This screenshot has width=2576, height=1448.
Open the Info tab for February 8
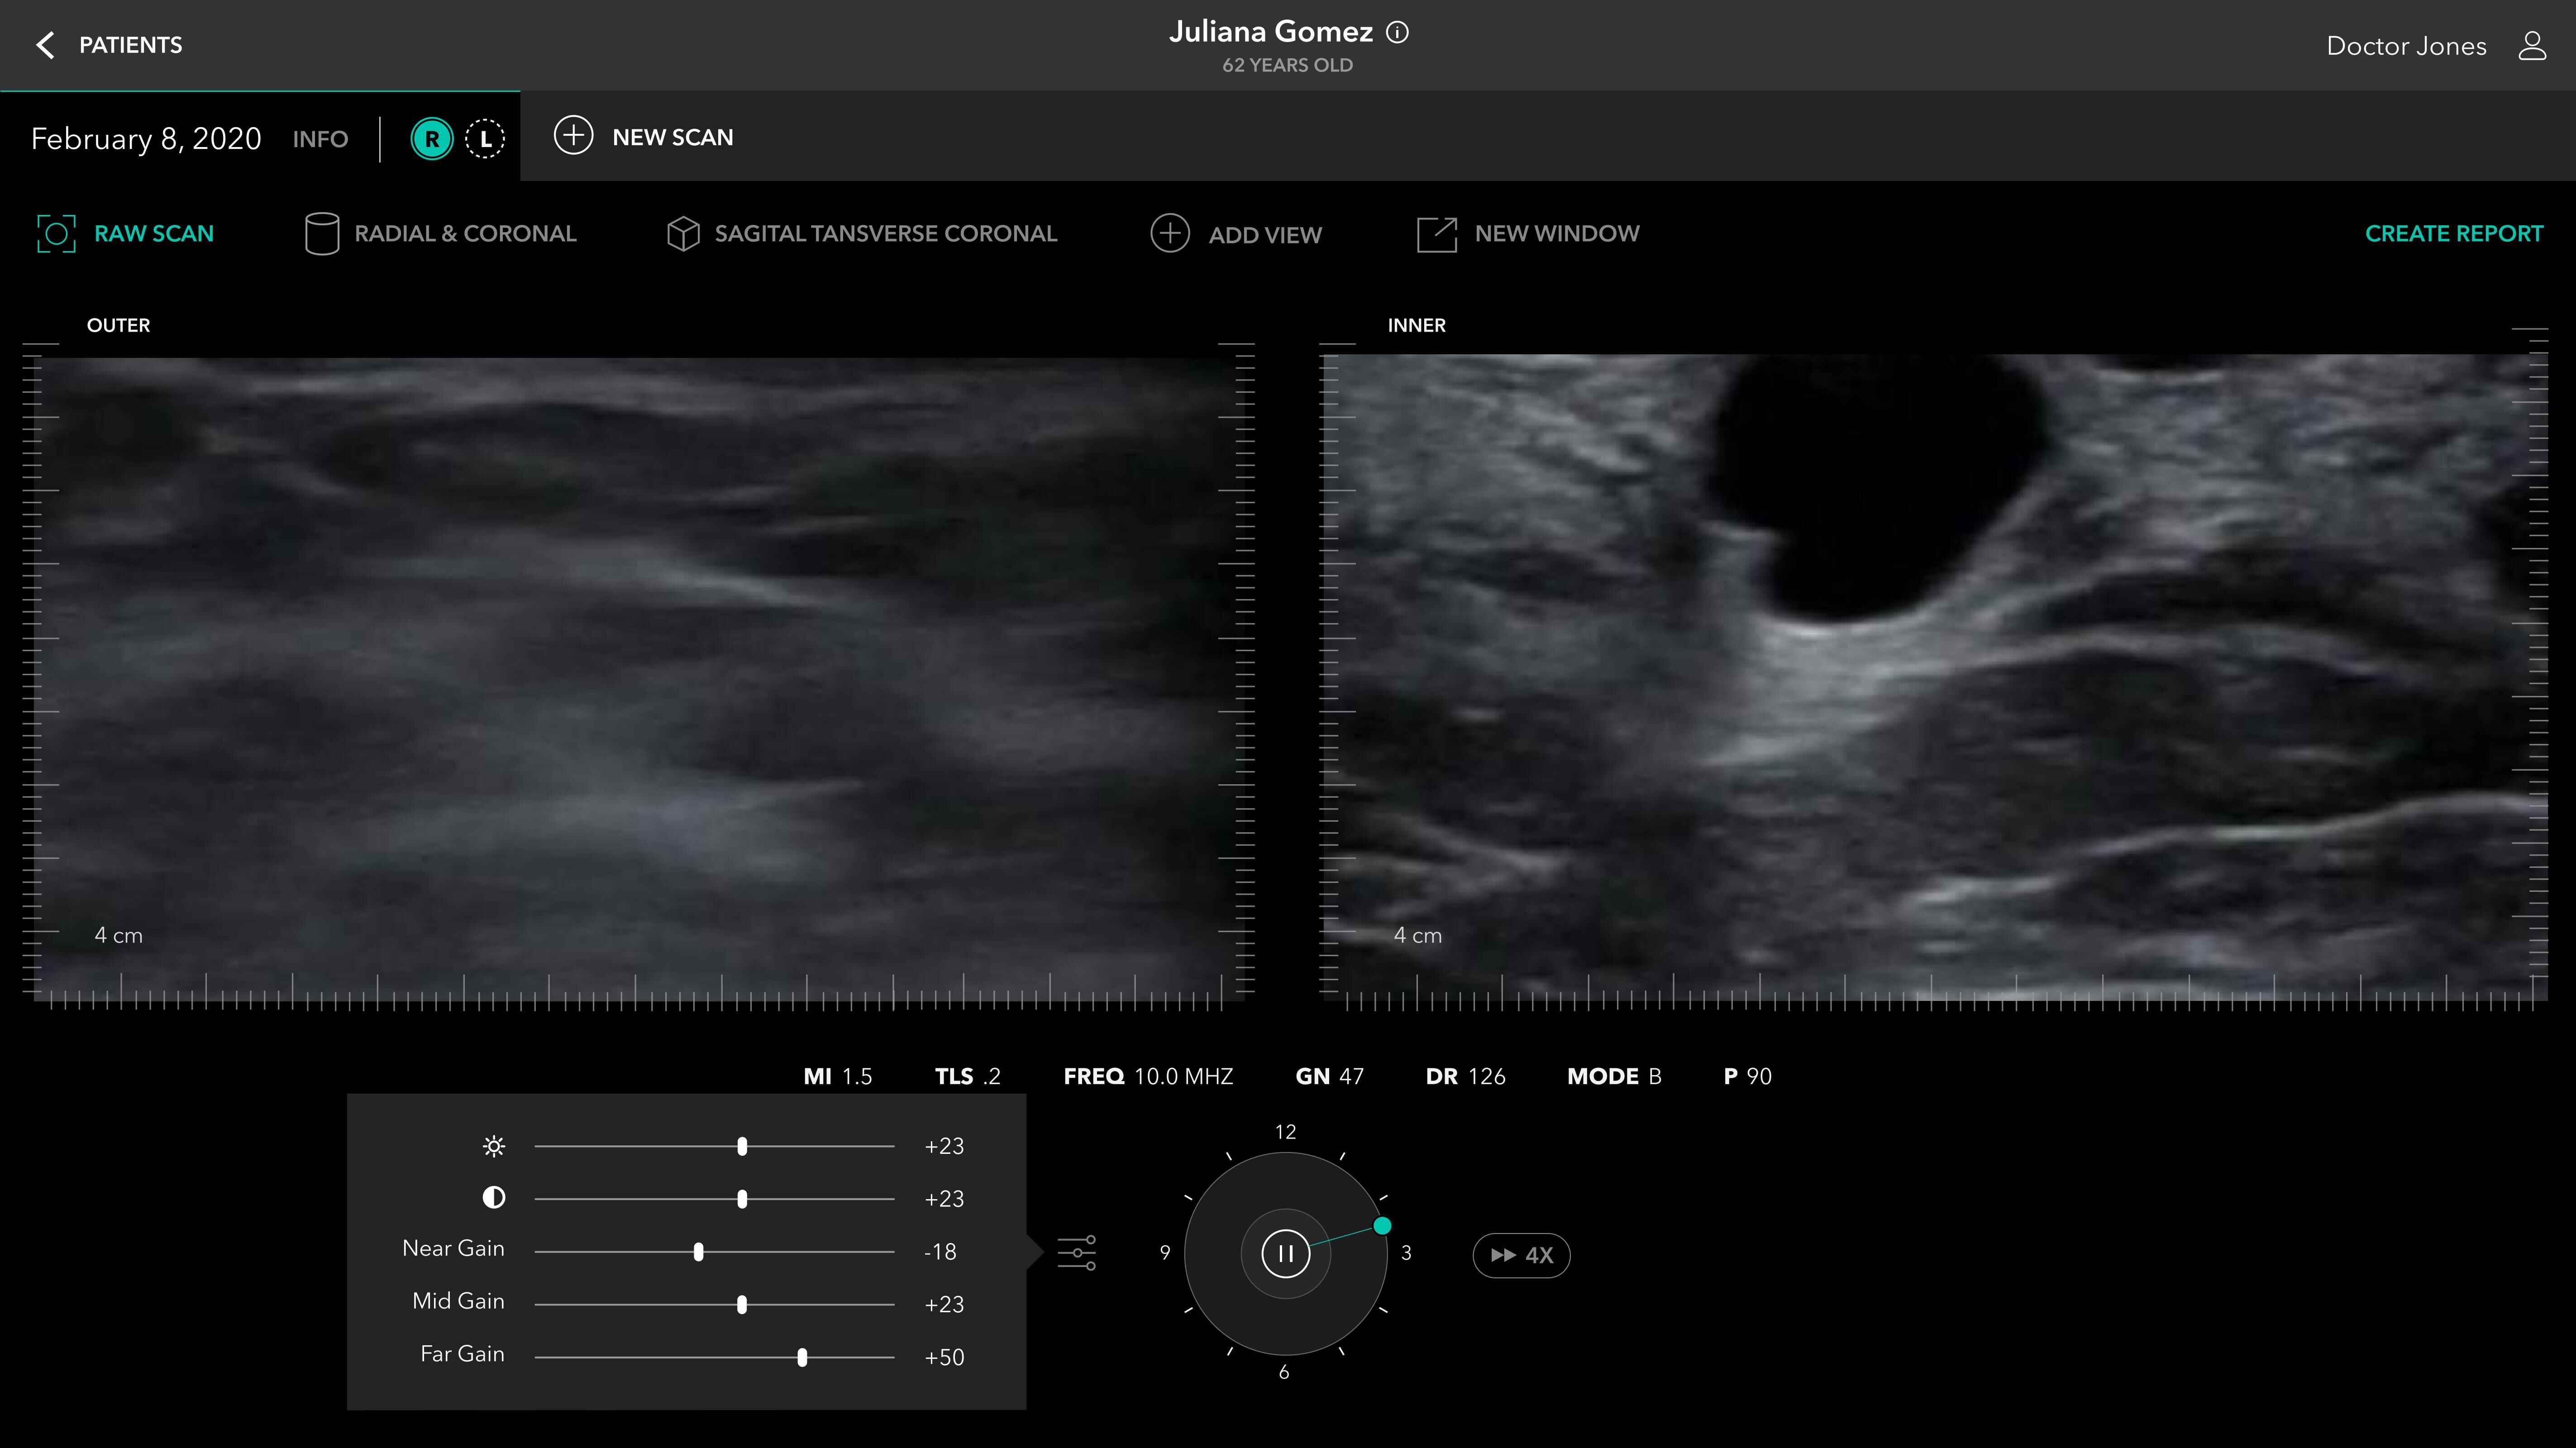pyautogui.click(x=320, y=139)
